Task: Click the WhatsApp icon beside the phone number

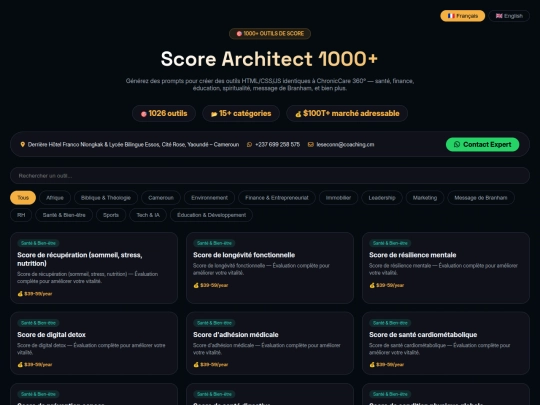Action: (x=249, y=144)
